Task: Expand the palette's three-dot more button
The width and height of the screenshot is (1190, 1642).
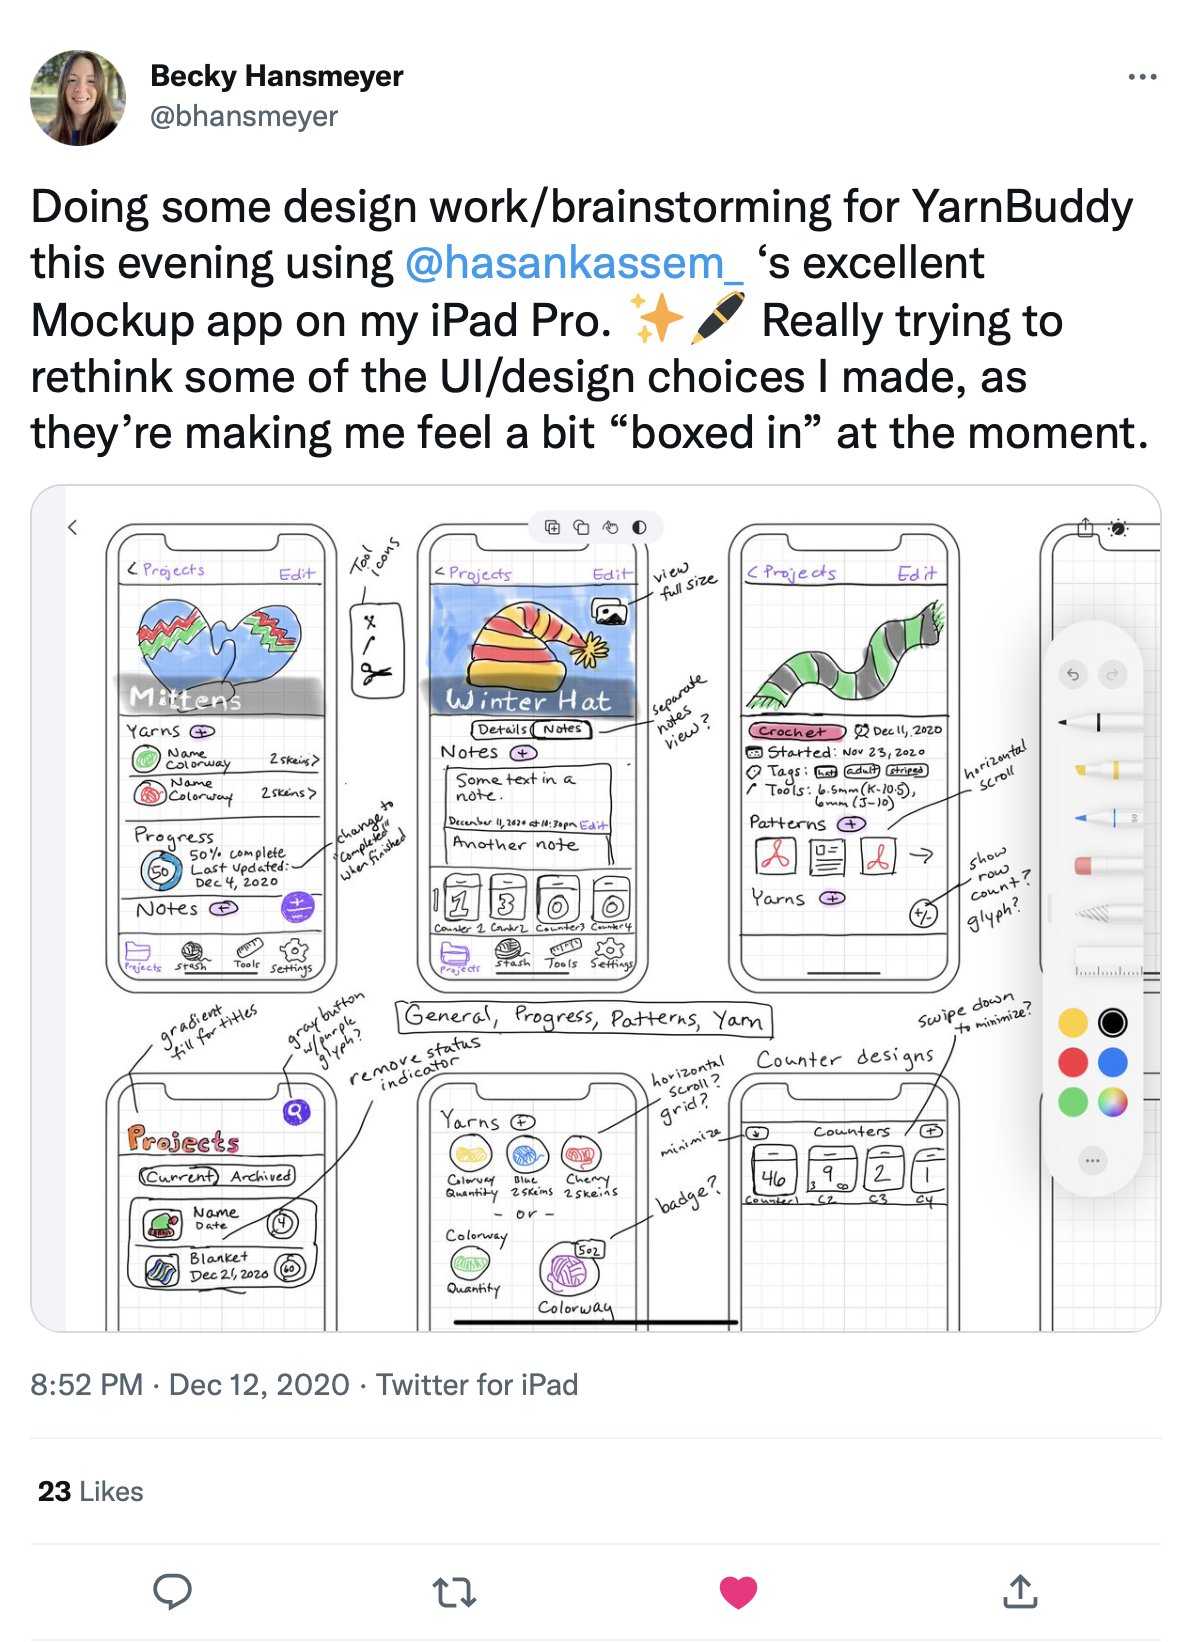Action: (1092, 1161)
